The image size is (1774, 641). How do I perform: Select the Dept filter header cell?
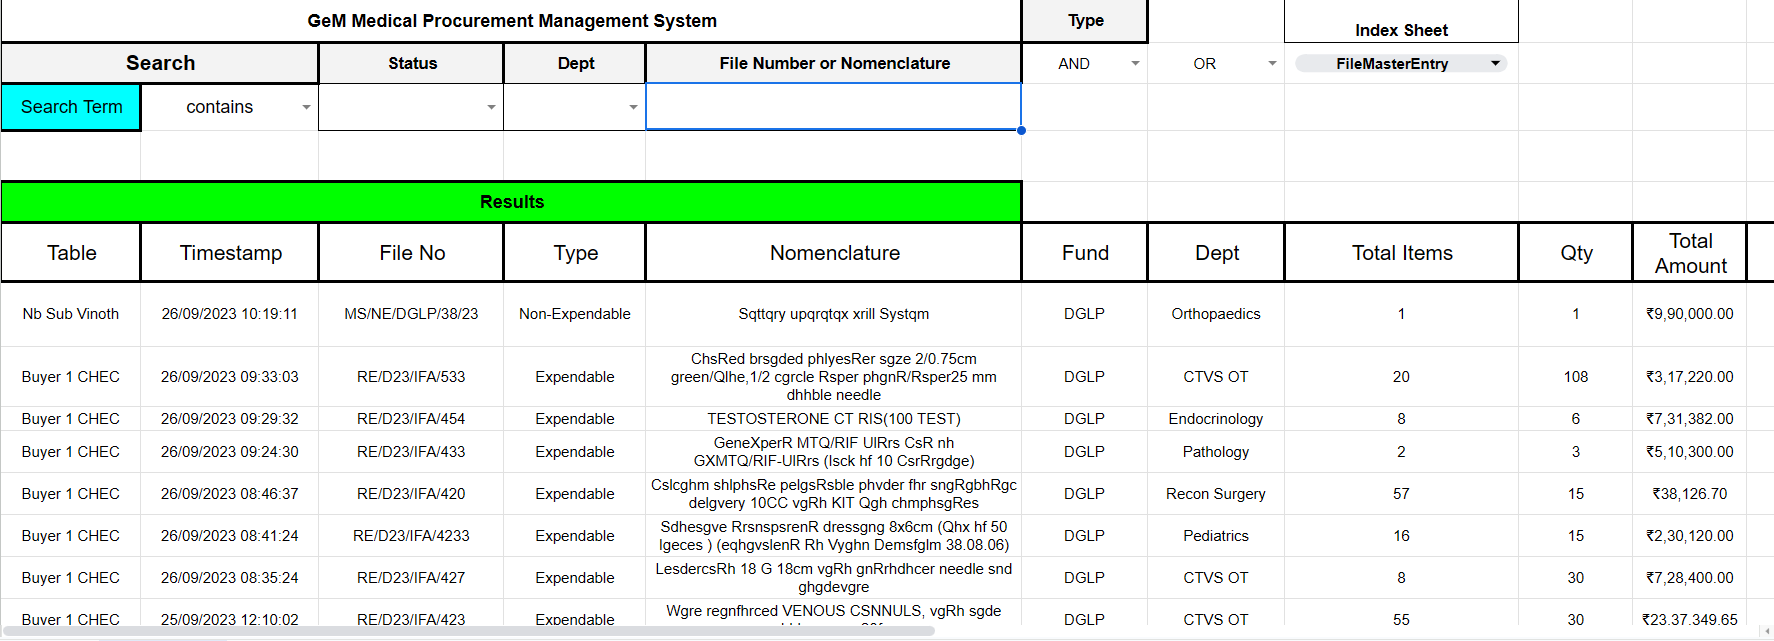(575, 63)
